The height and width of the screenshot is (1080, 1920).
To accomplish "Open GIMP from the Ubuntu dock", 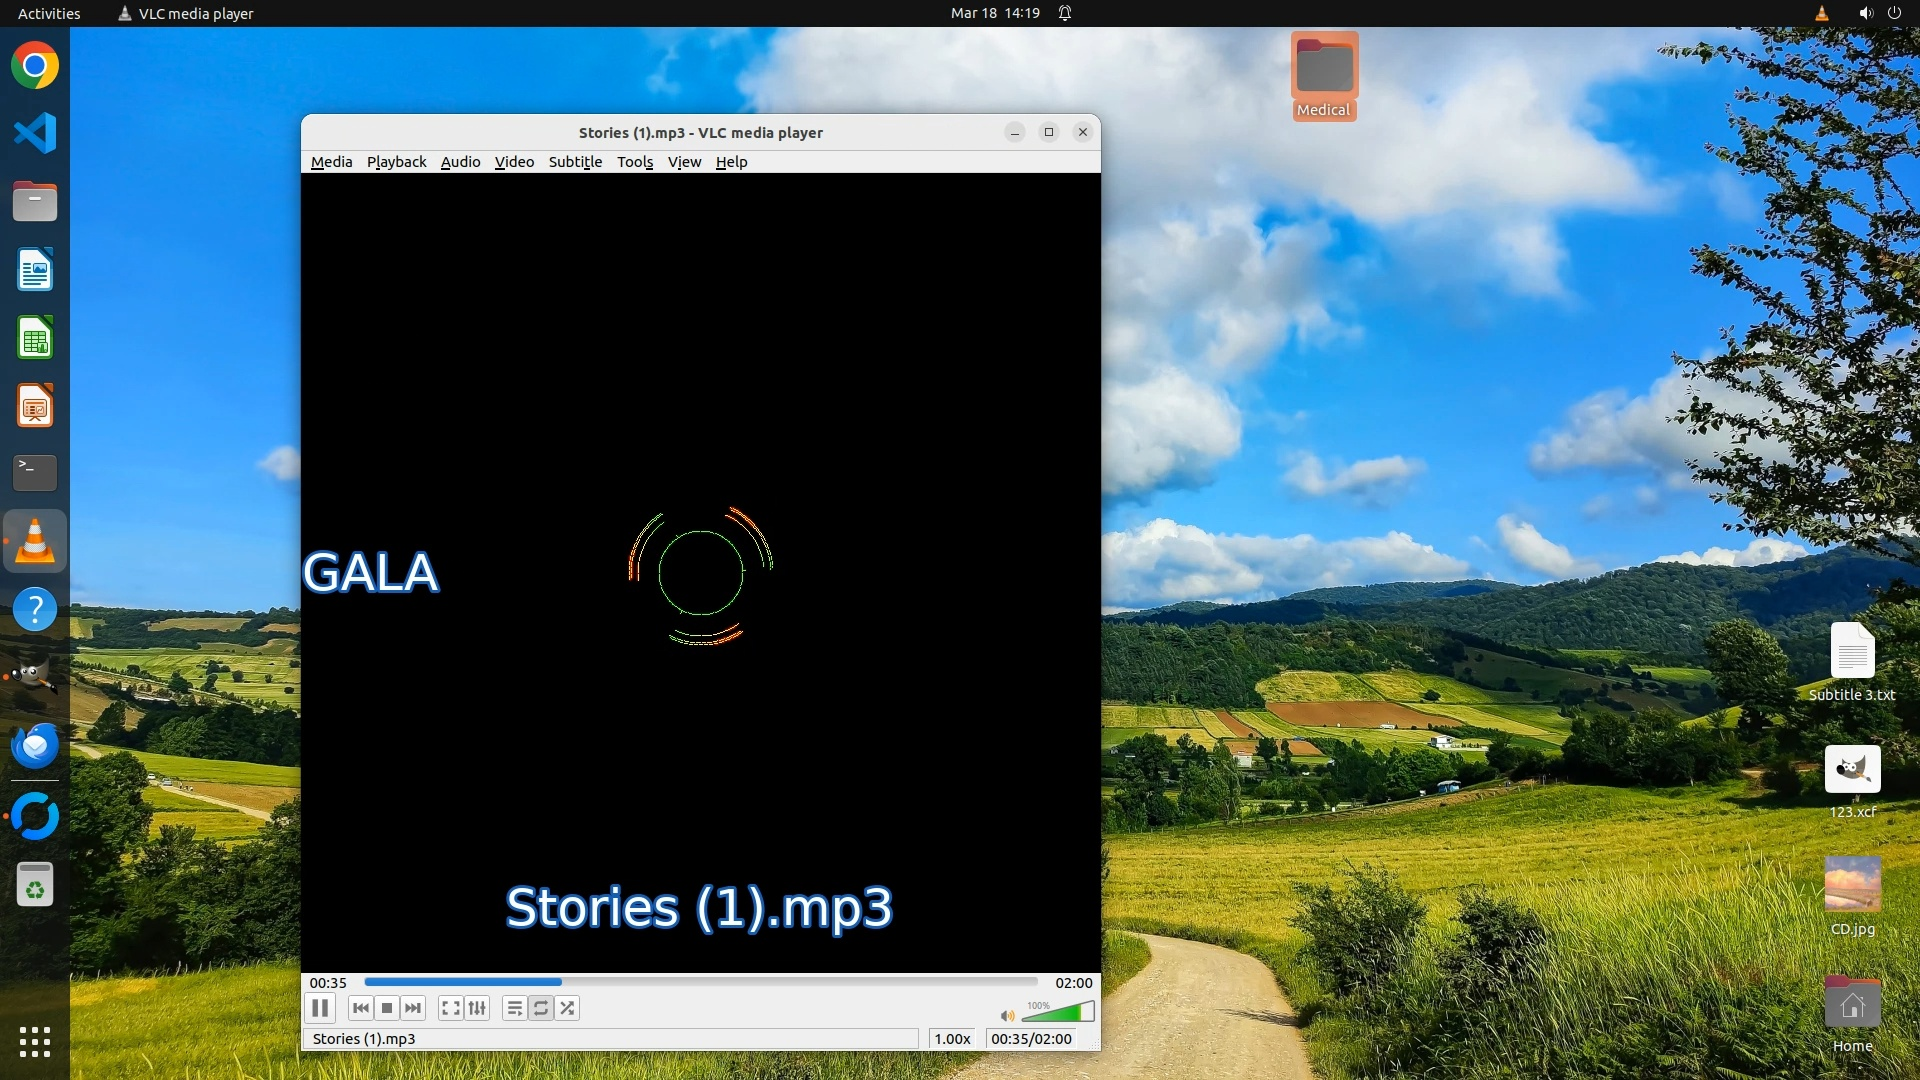I will [35, 677].
